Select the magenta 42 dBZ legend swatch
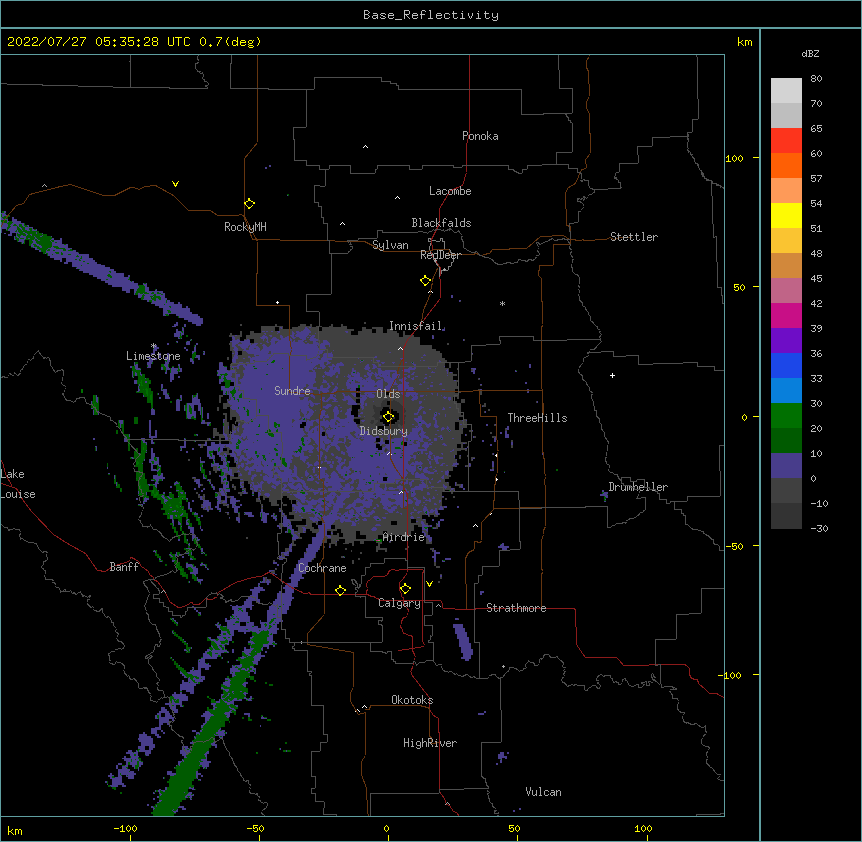Image resolution: width=862 pixels, height=842 pixels. point(786,315)
